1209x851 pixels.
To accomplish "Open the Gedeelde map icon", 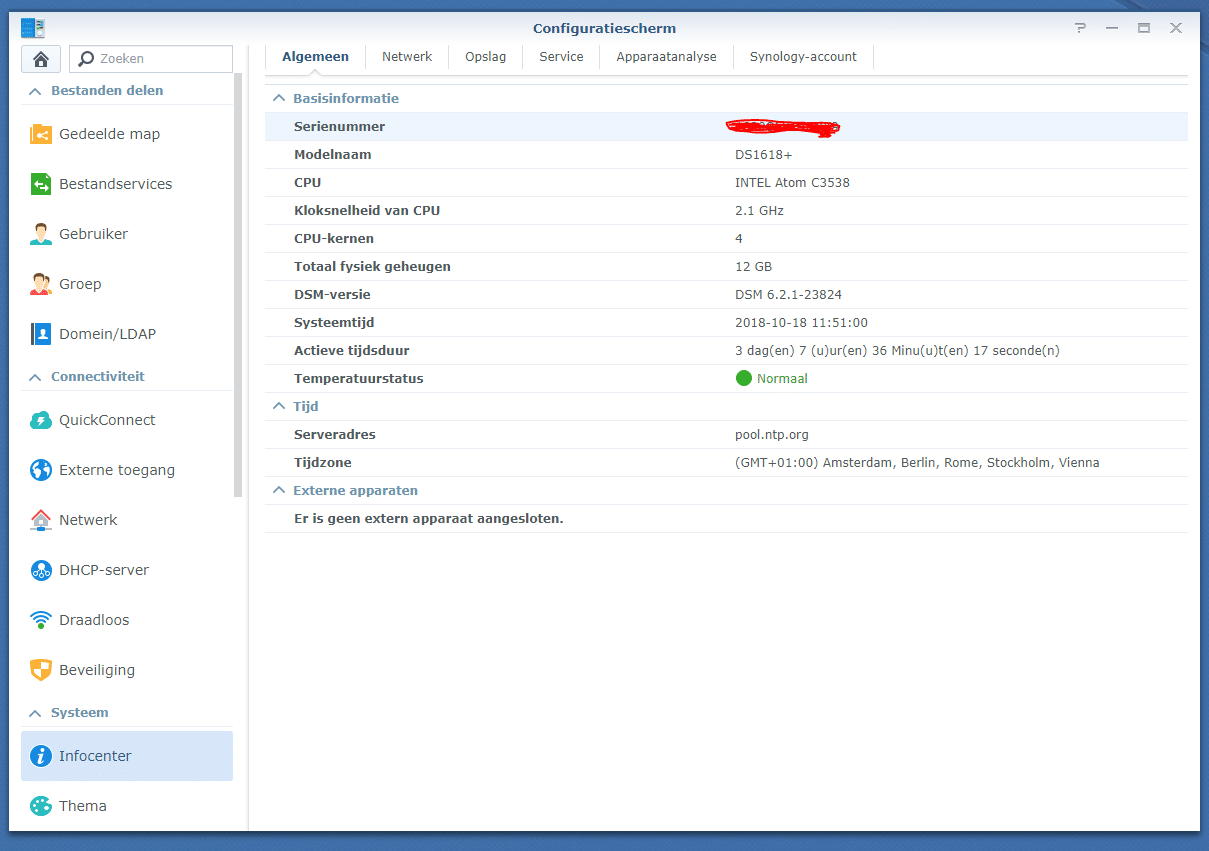I will point(41,134).
